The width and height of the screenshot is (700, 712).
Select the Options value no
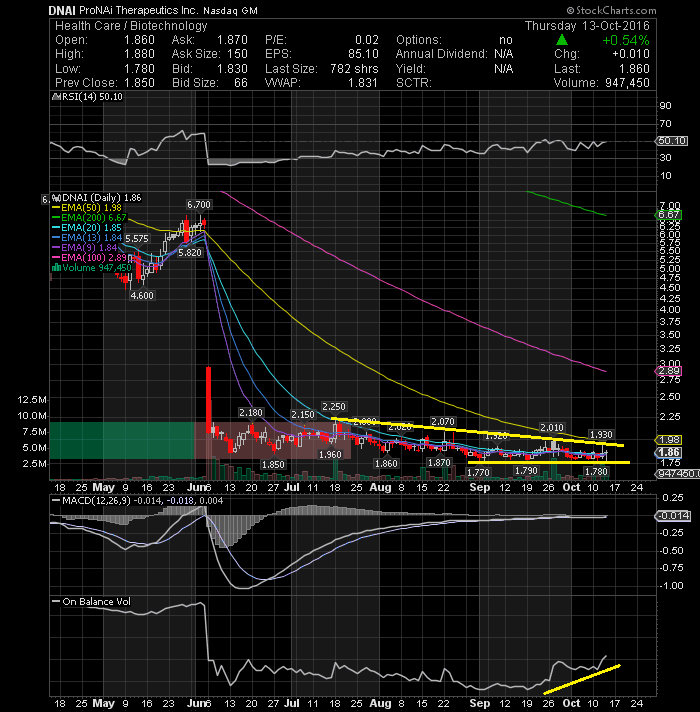click(506, 40)
